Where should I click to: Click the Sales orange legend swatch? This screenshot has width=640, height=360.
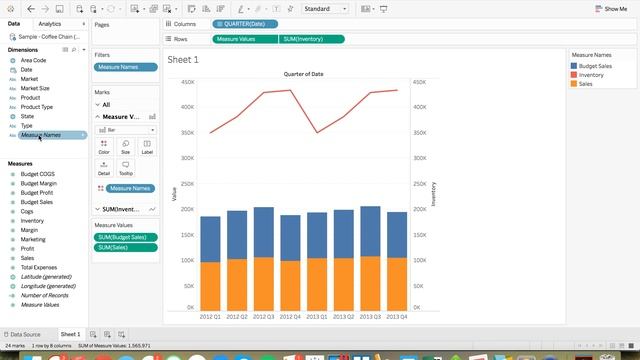[574, 84]
